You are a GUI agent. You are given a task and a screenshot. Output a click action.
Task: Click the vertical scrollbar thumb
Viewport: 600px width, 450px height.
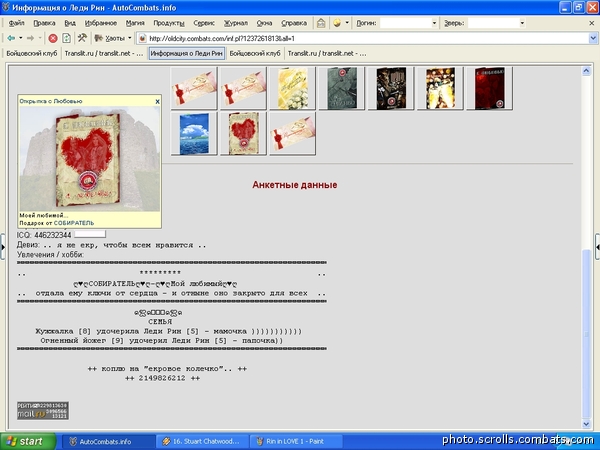(586, 333)
